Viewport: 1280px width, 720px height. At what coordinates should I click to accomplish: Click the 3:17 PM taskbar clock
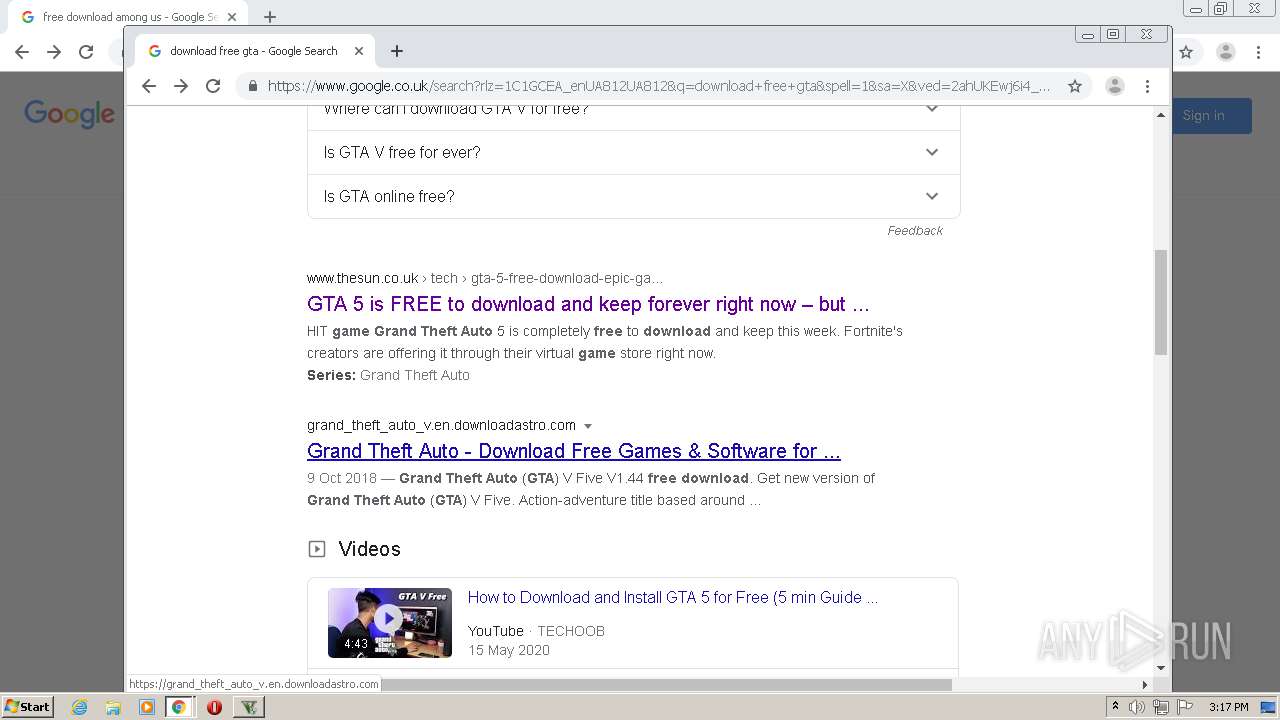(1229, 707)
